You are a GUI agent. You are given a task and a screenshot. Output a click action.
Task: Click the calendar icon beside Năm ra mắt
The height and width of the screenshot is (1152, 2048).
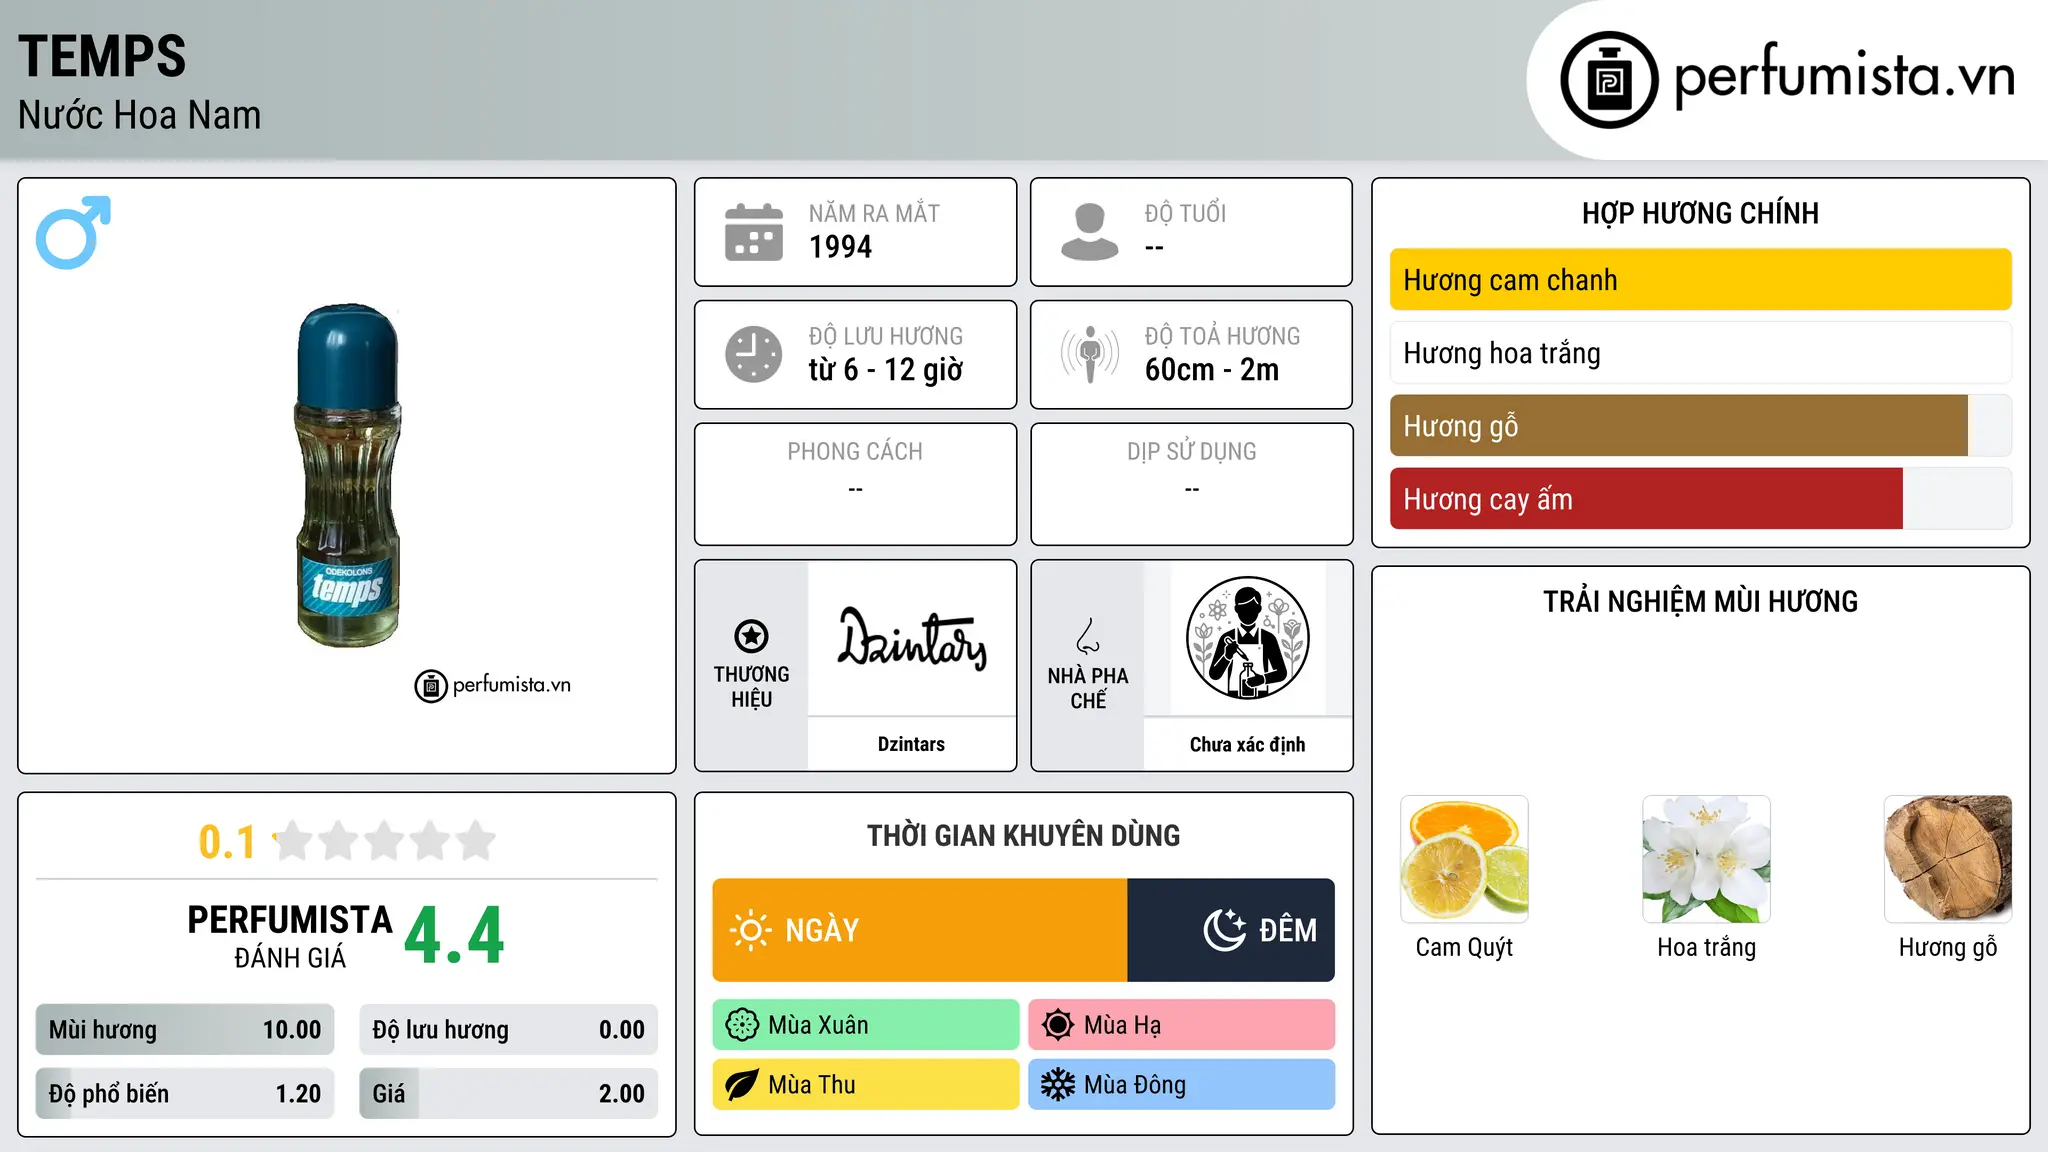tap(754, 232)
